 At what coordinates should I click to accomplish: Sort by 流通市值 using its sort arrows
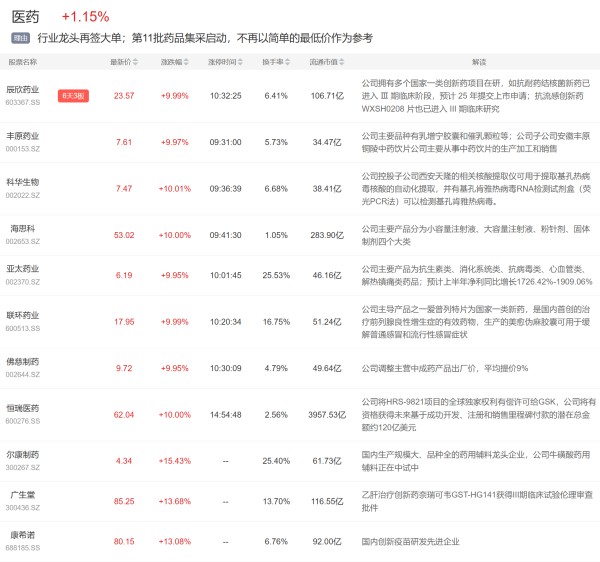tap(342, 62)
